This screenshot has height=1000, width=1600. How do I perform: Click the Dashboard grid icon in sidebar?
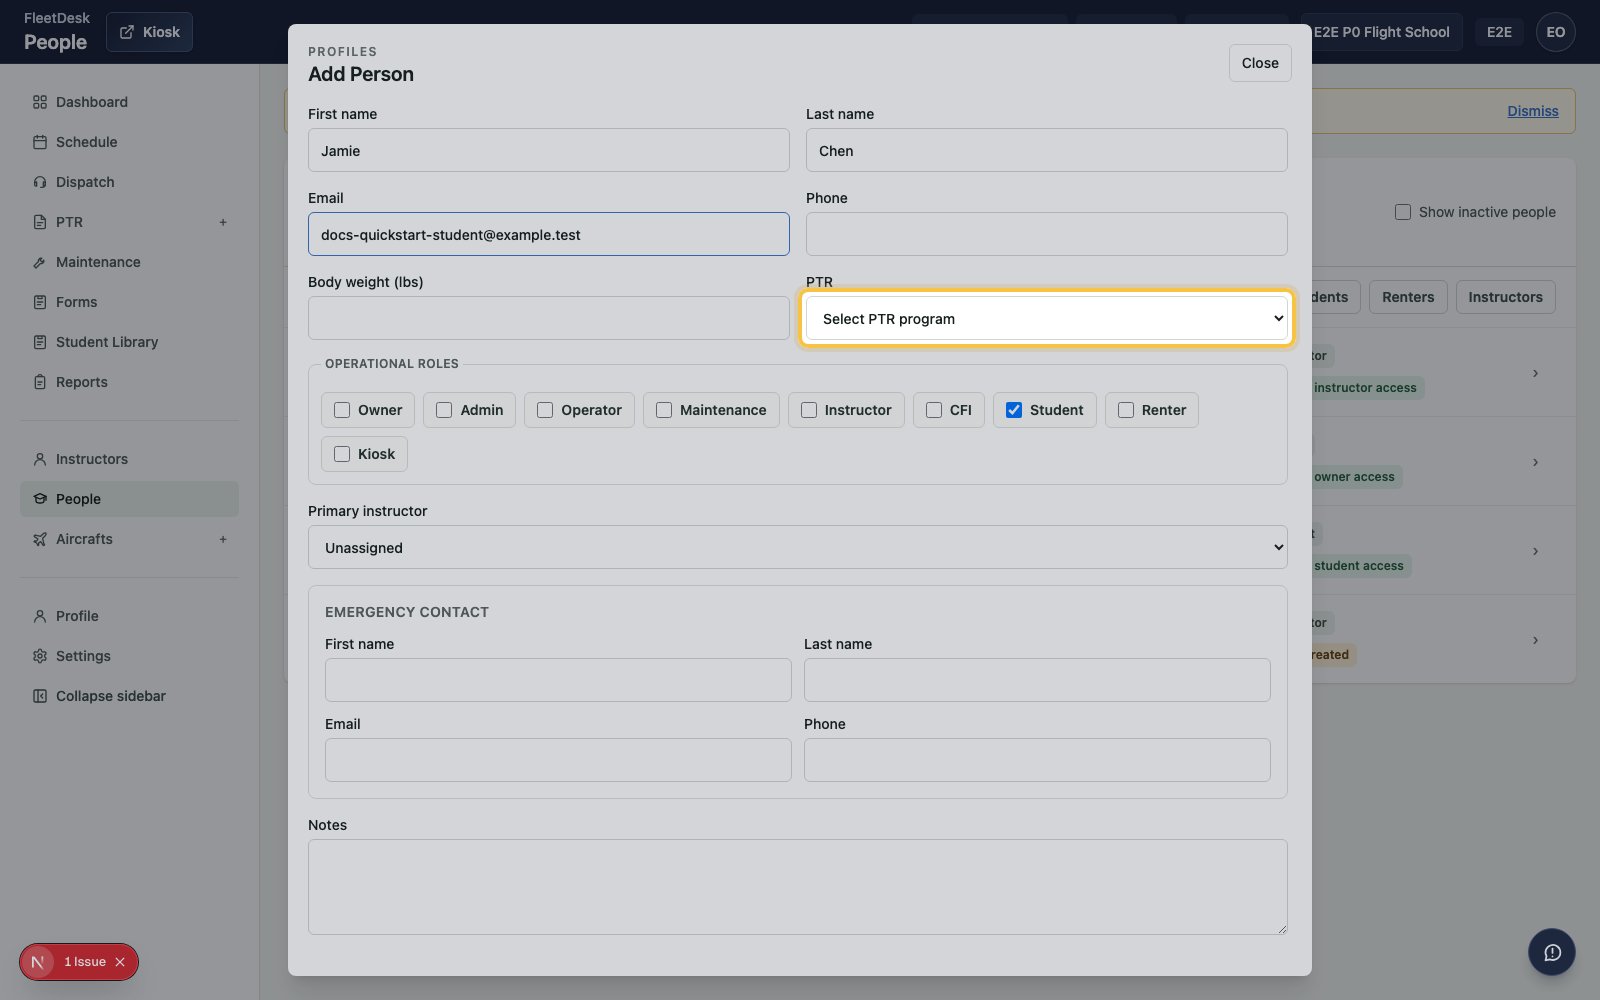40,102
